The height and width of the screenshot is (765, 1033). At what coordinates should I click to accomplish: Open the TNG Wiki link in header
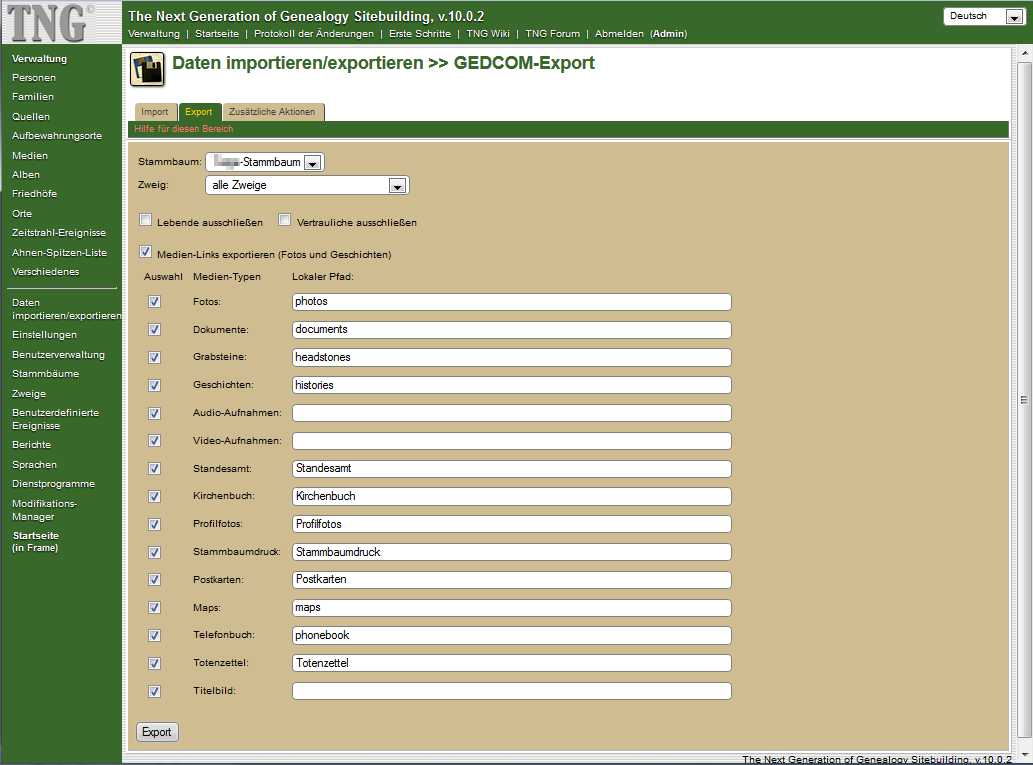[x=488, y=34]
